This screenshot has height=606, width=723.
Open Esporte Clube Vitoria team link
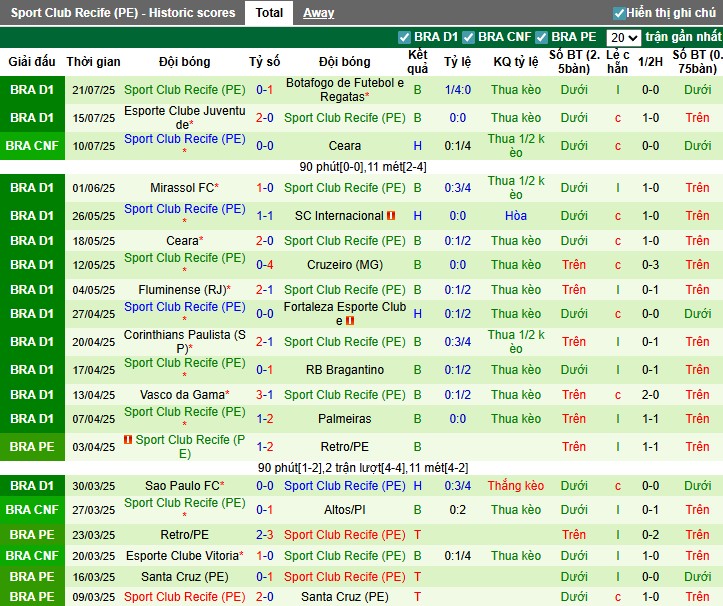(182, 556)
